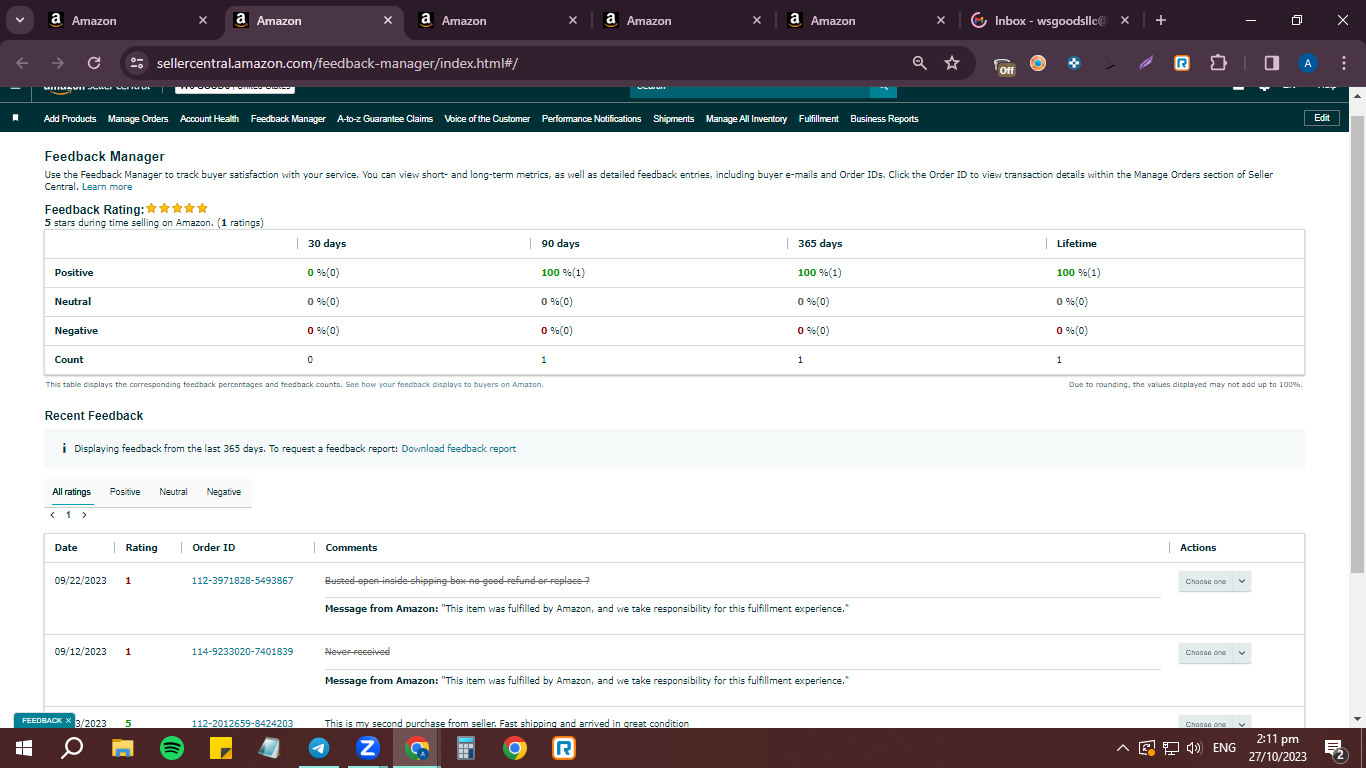Follow the Learn more link
Screen dimensions: 1366x768
[107, 187]
